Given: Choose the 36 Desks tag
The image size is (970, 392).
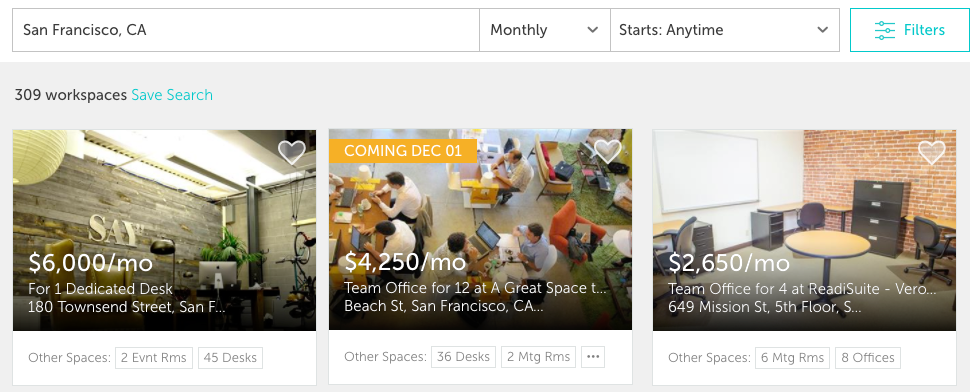Looking at the screenshot, I should click(x=463, y=357).
